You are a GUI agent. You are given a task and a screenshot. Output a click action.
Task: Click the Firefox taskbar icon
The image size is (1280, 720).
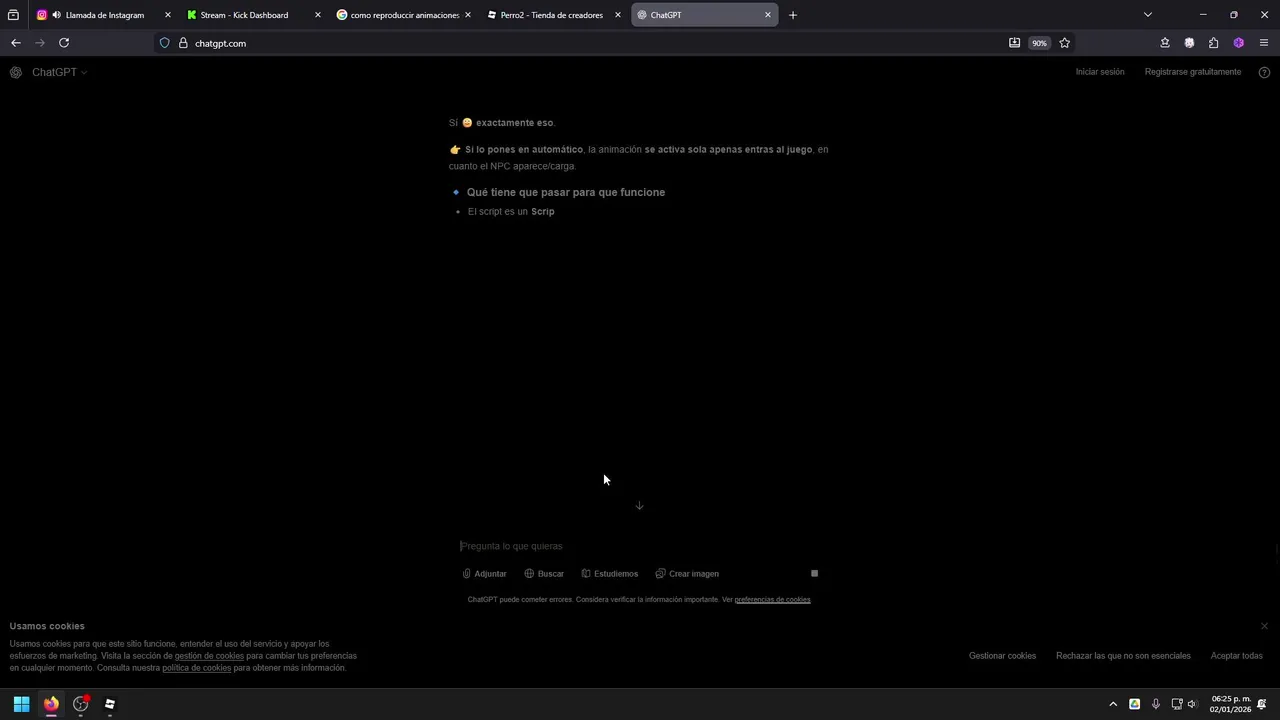51,704
